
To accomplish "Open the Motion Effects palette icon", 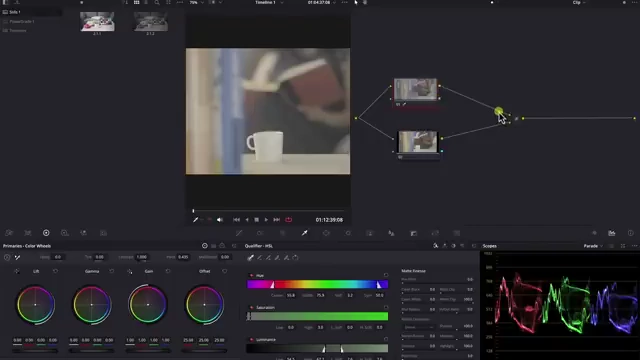I will tap(103, 233).
